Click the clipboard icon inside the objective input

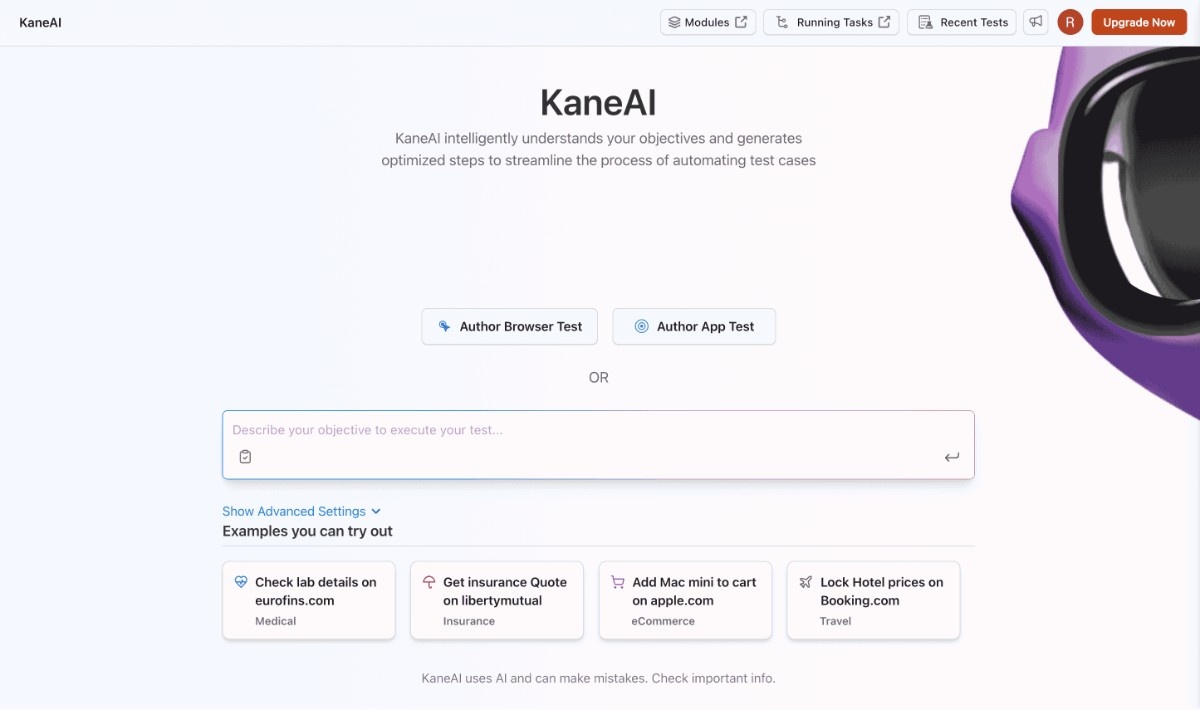(245, 456)
